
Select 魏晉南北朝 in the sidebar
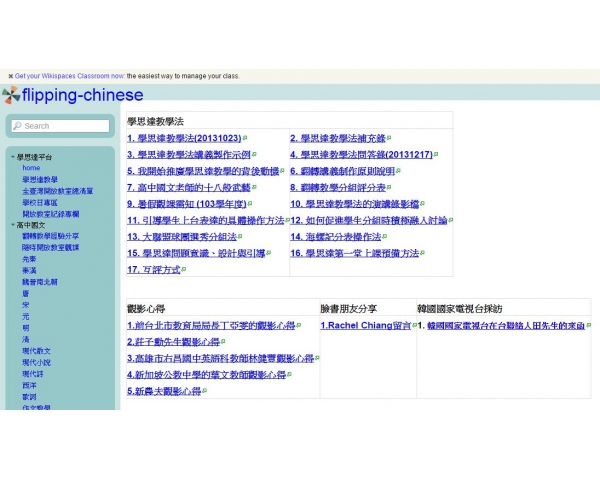pos(40,282)
